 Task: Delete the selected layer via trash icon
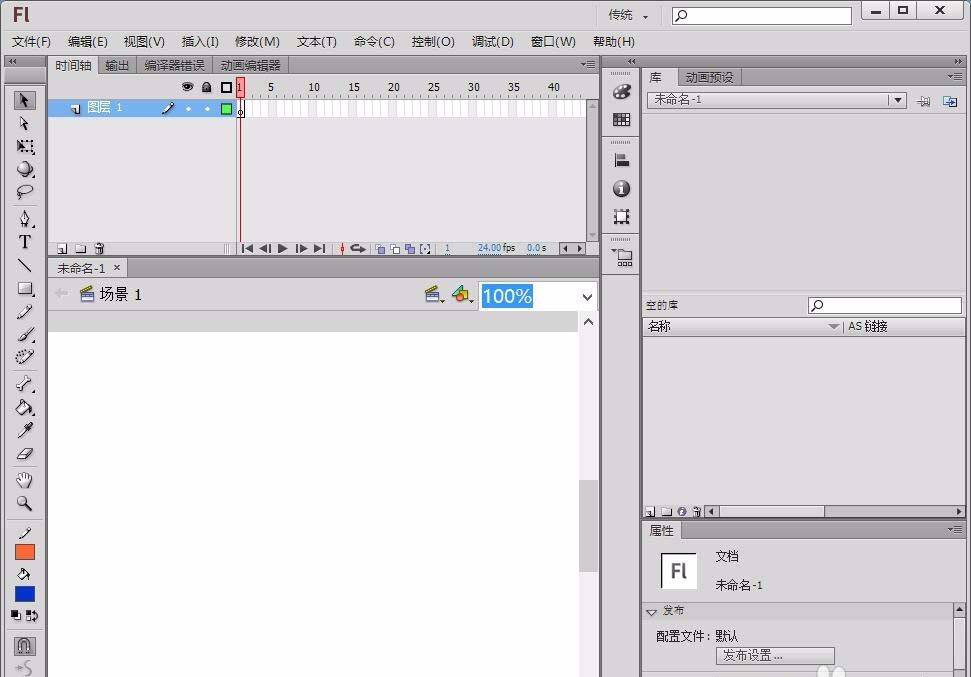[x=99, y=248]
